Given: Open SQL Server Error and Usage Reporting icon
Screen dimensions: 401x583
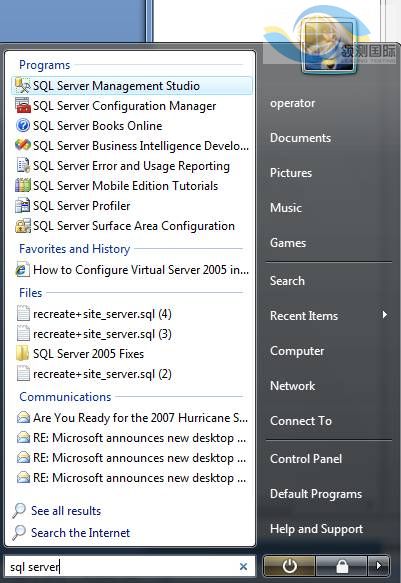Looking at the screenshot, I should (x=22, y=165).
